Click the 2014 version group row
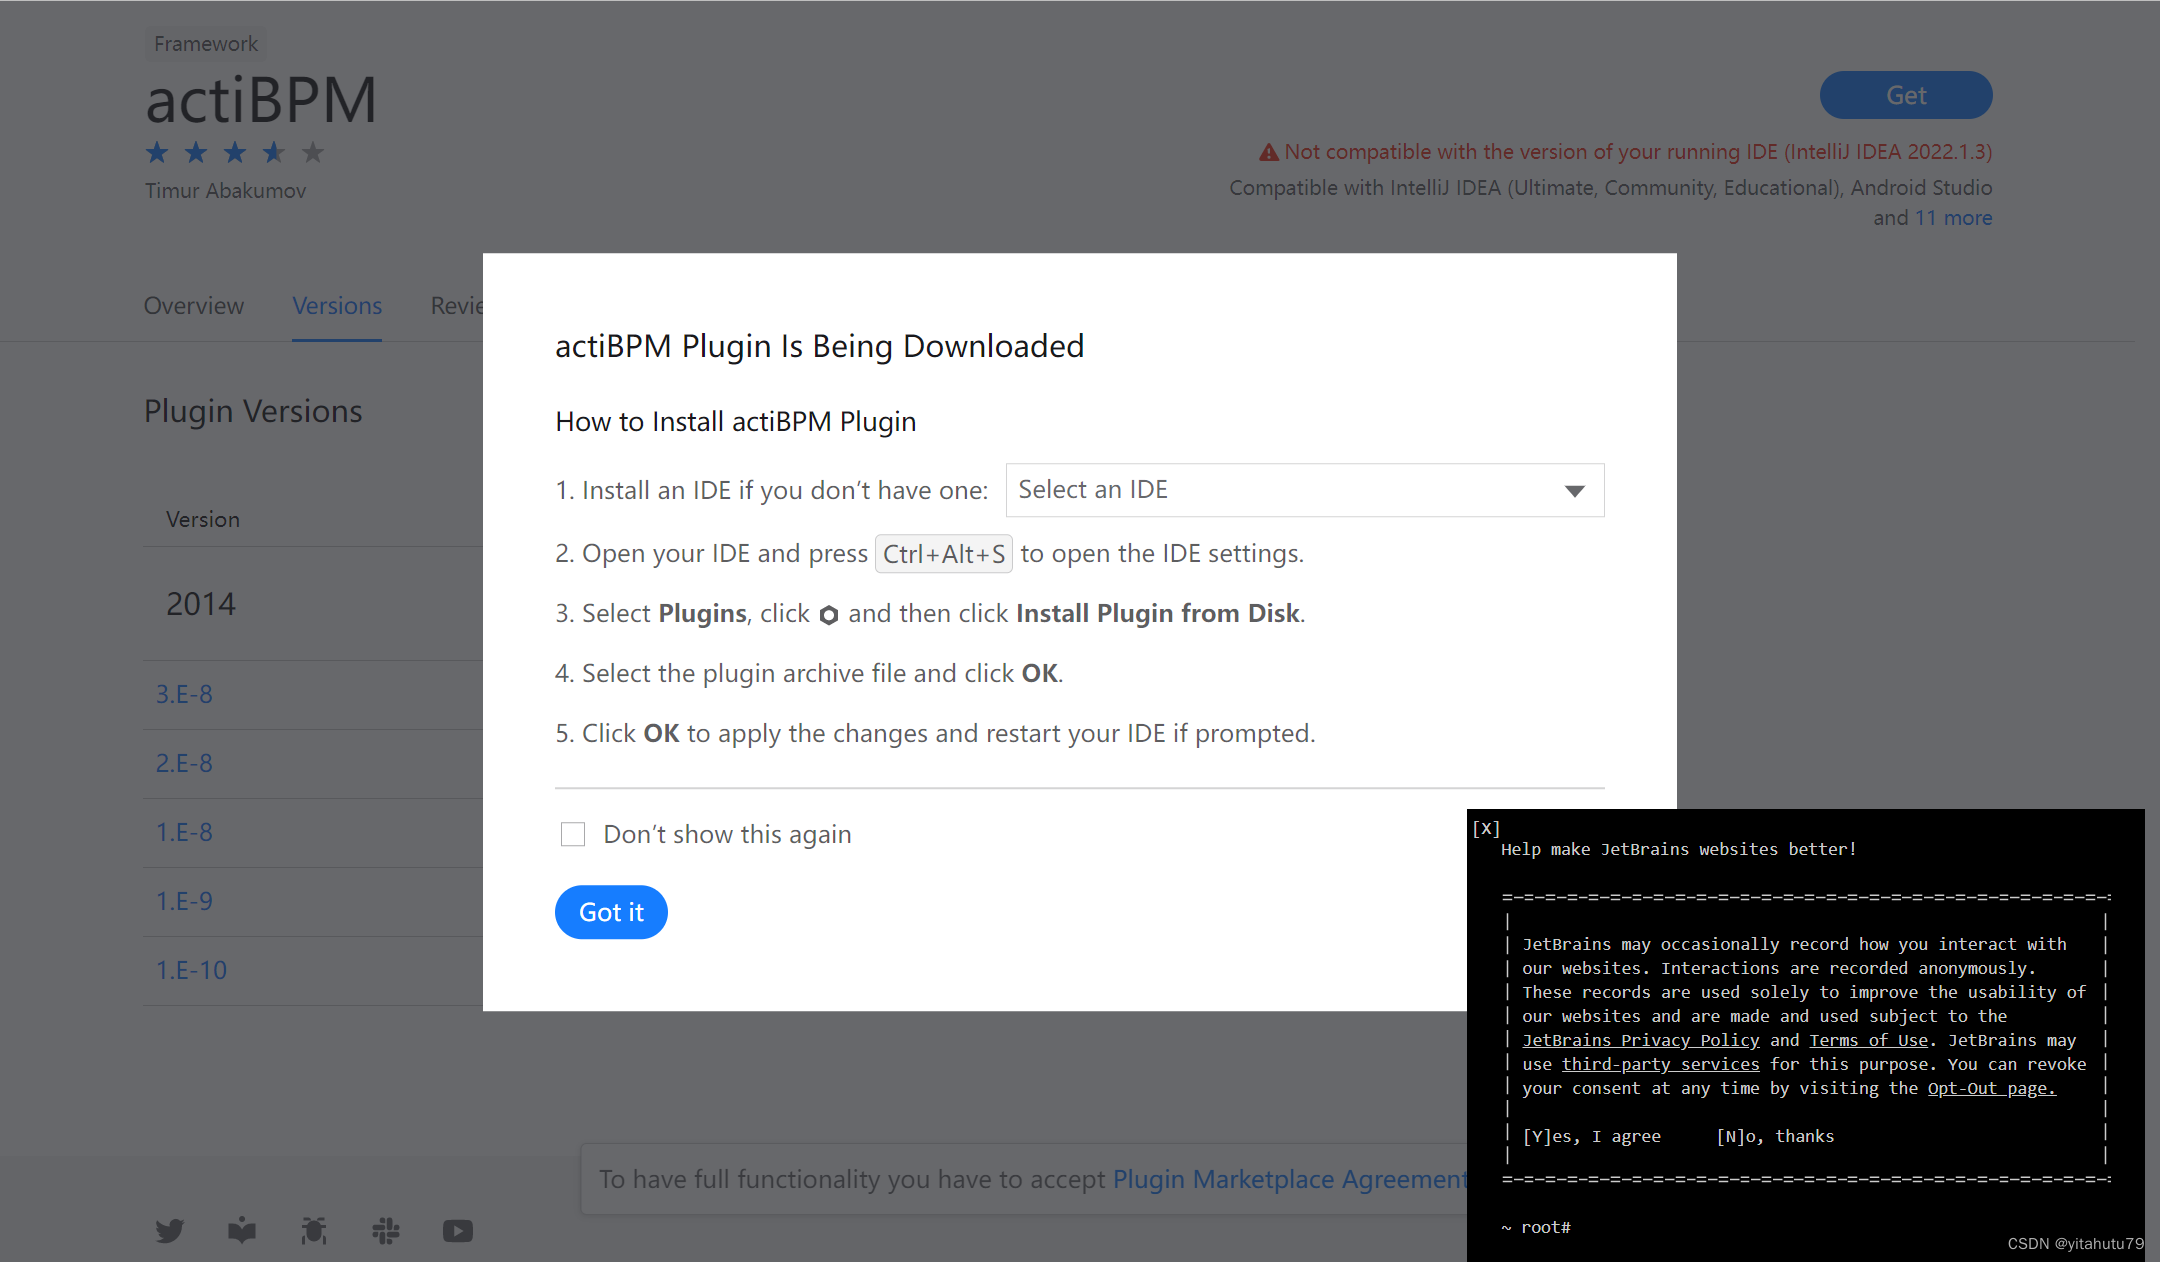2160x1262 pixels. [313, 604]
